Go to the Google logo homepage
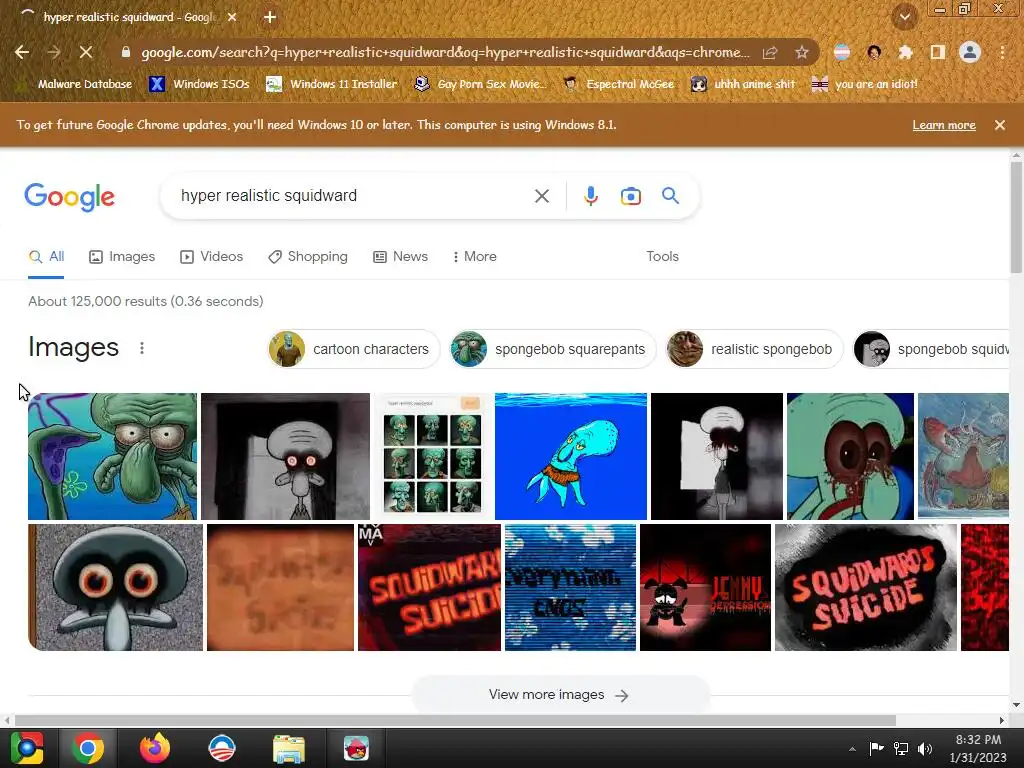 [x=69, y=197]
